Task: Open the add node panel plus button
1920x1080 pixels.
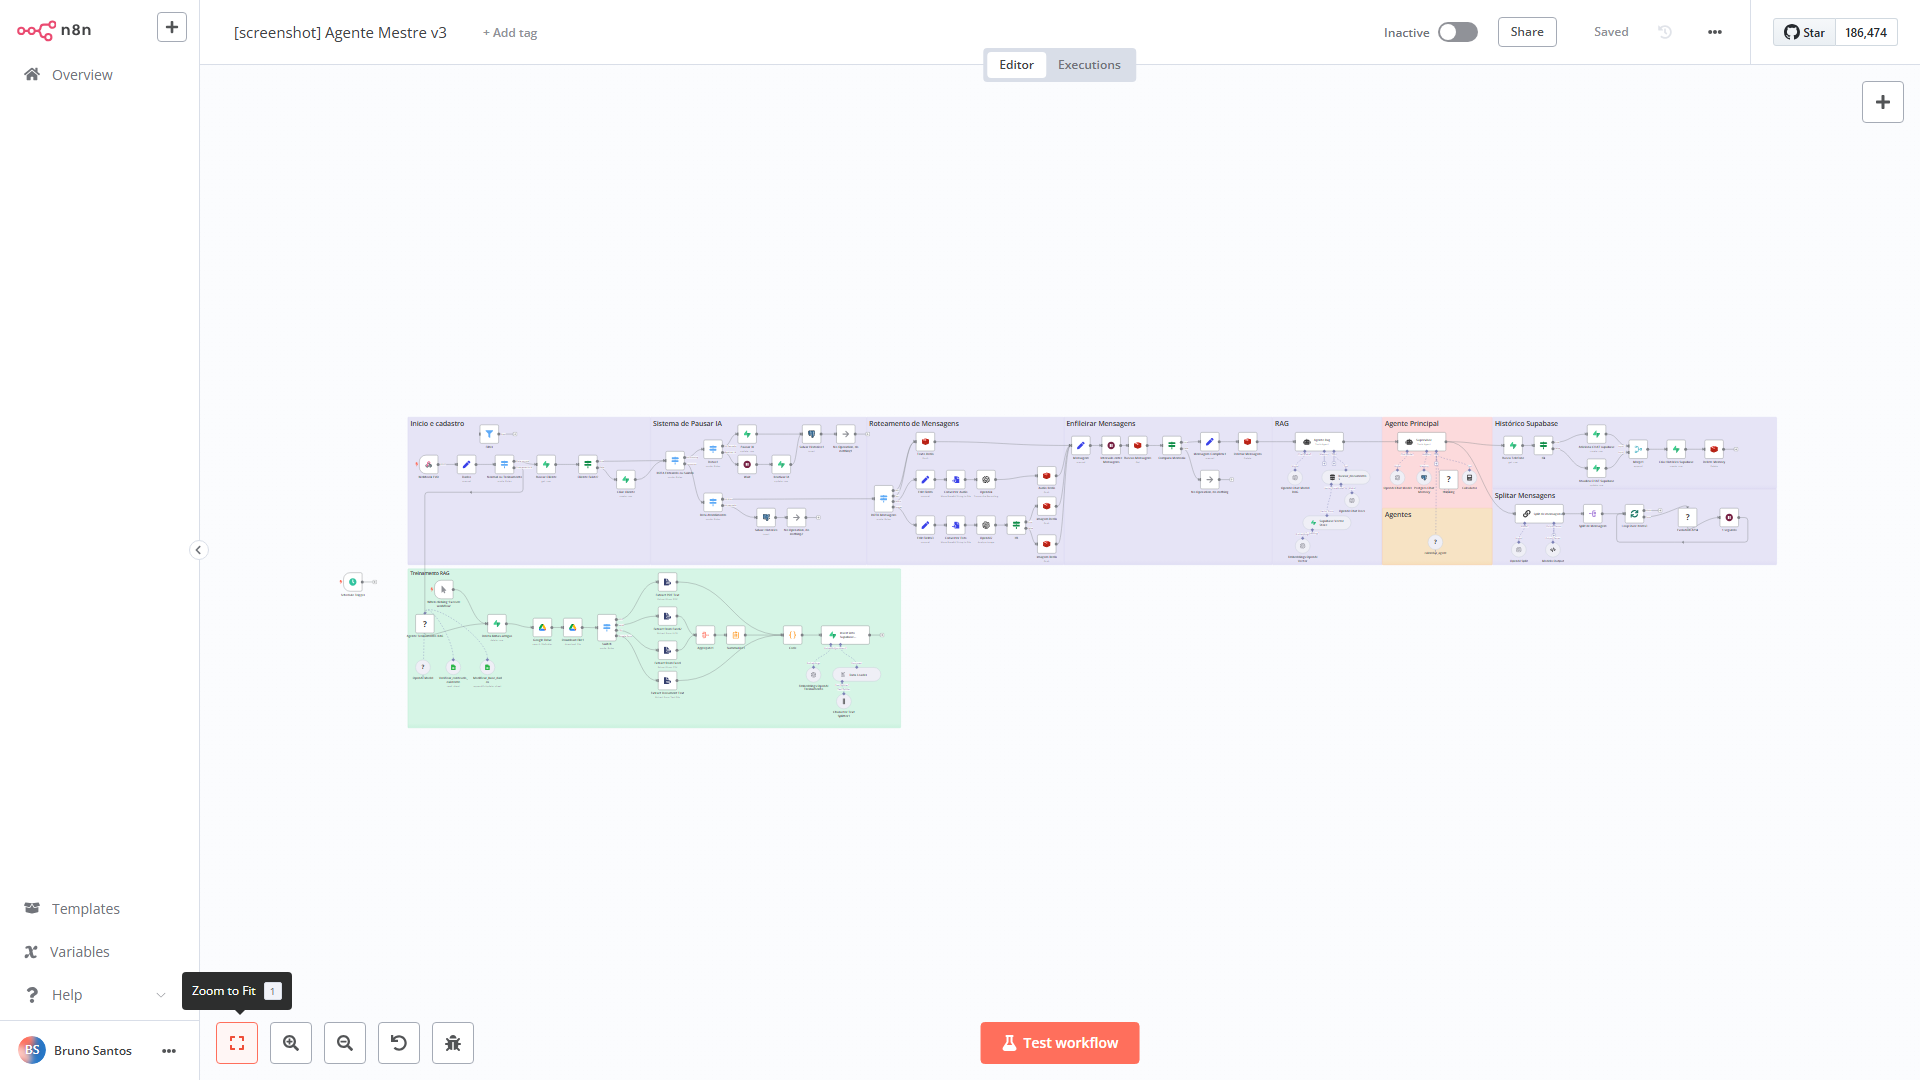Action: click(x=1883, y=102)
